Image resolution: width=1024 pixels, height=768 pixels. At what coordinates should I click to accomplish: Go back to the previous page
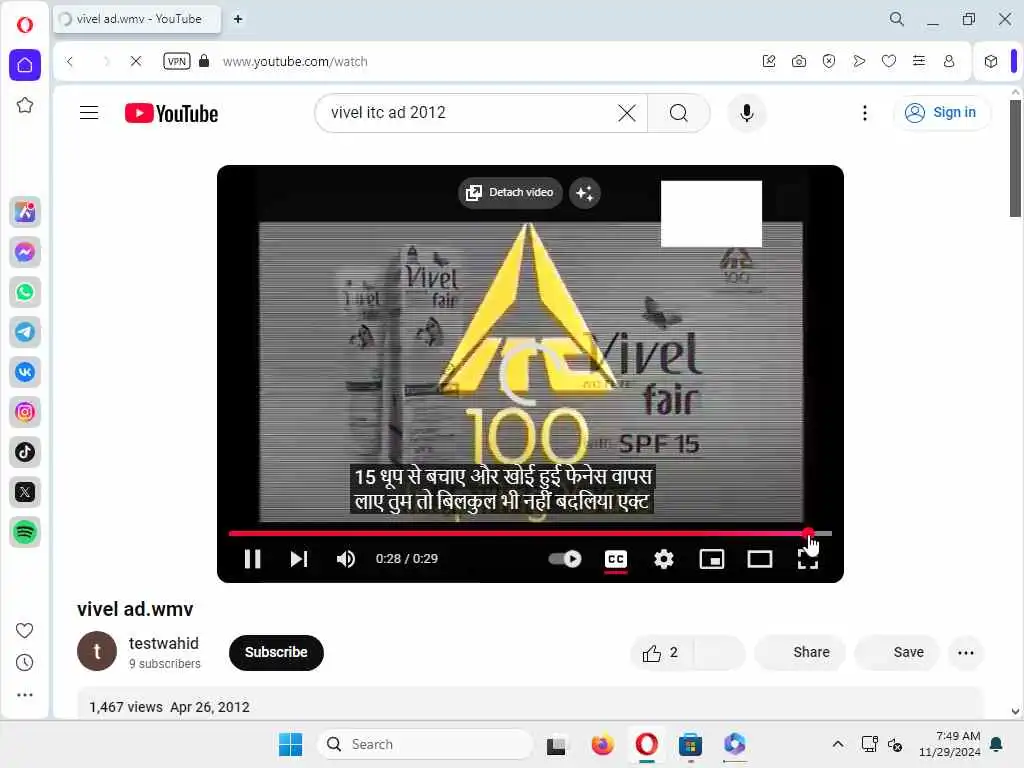[x=70, y=61]
